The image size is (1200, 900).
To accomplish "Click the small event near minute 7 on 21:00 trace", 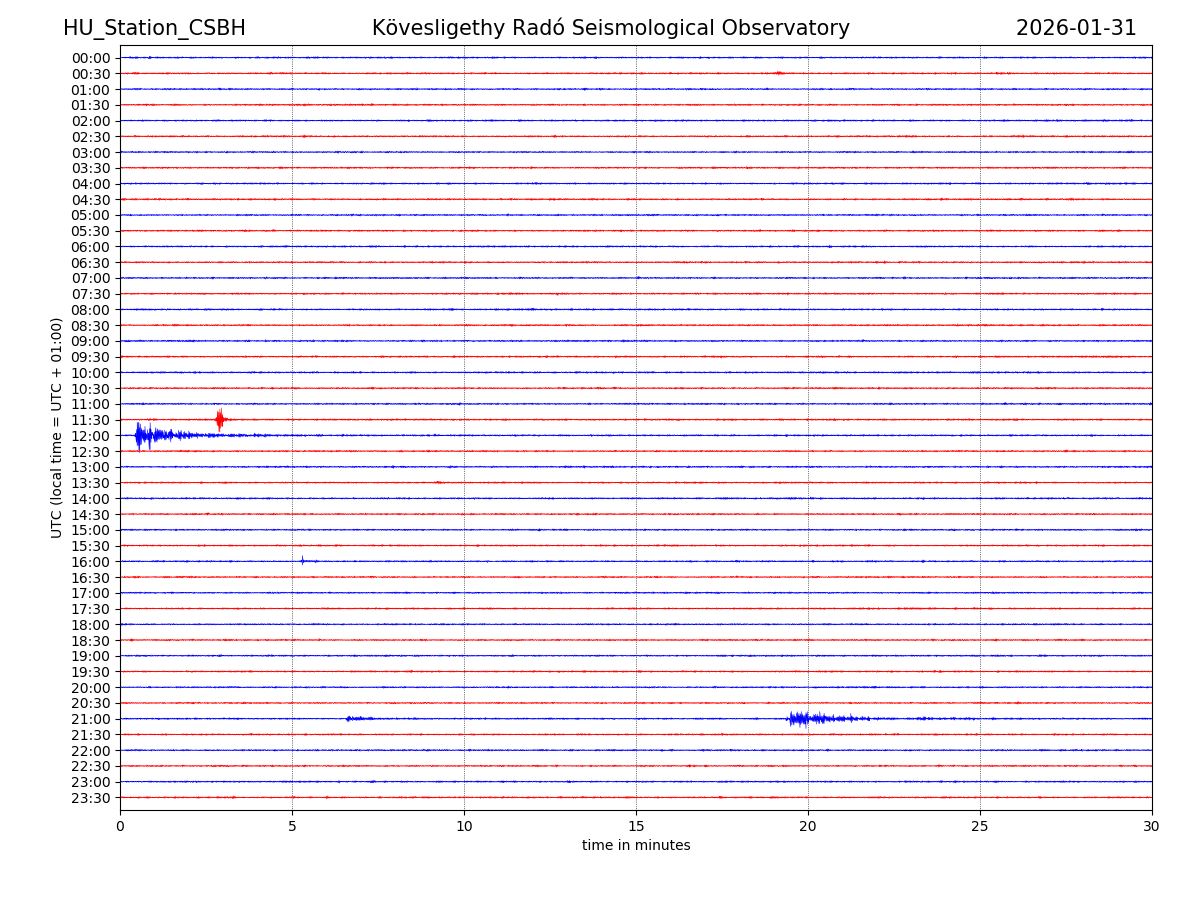I will 350,718.
